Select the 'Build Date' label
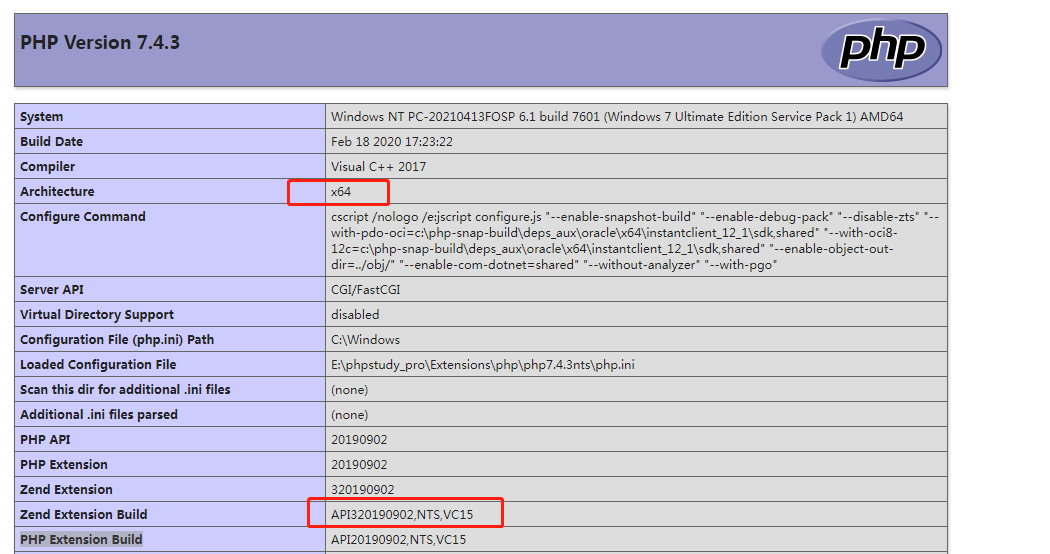Screen dimensions: 1050x554 pyautogui.click(x=52, y=141)
